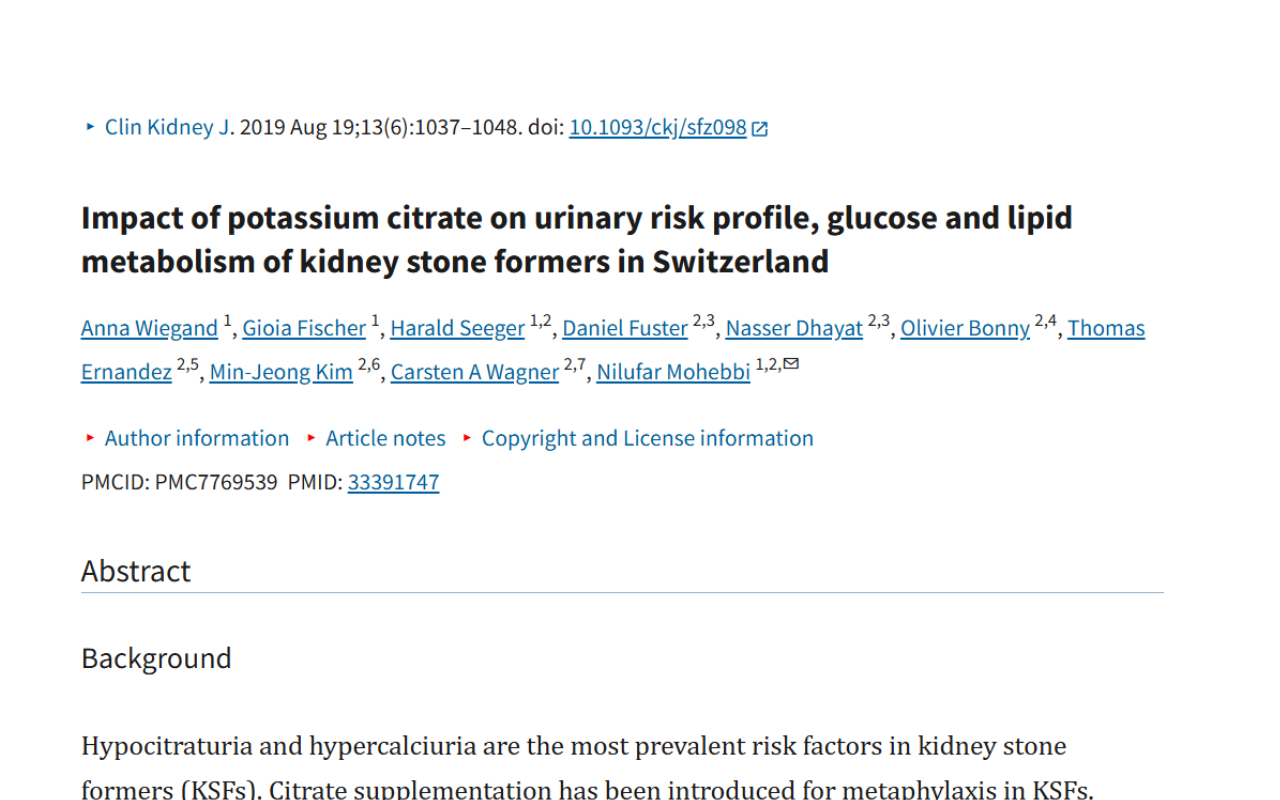Select author Gioia Fischer
This screenshot has height=800, width=1280.
click(304, 328)
